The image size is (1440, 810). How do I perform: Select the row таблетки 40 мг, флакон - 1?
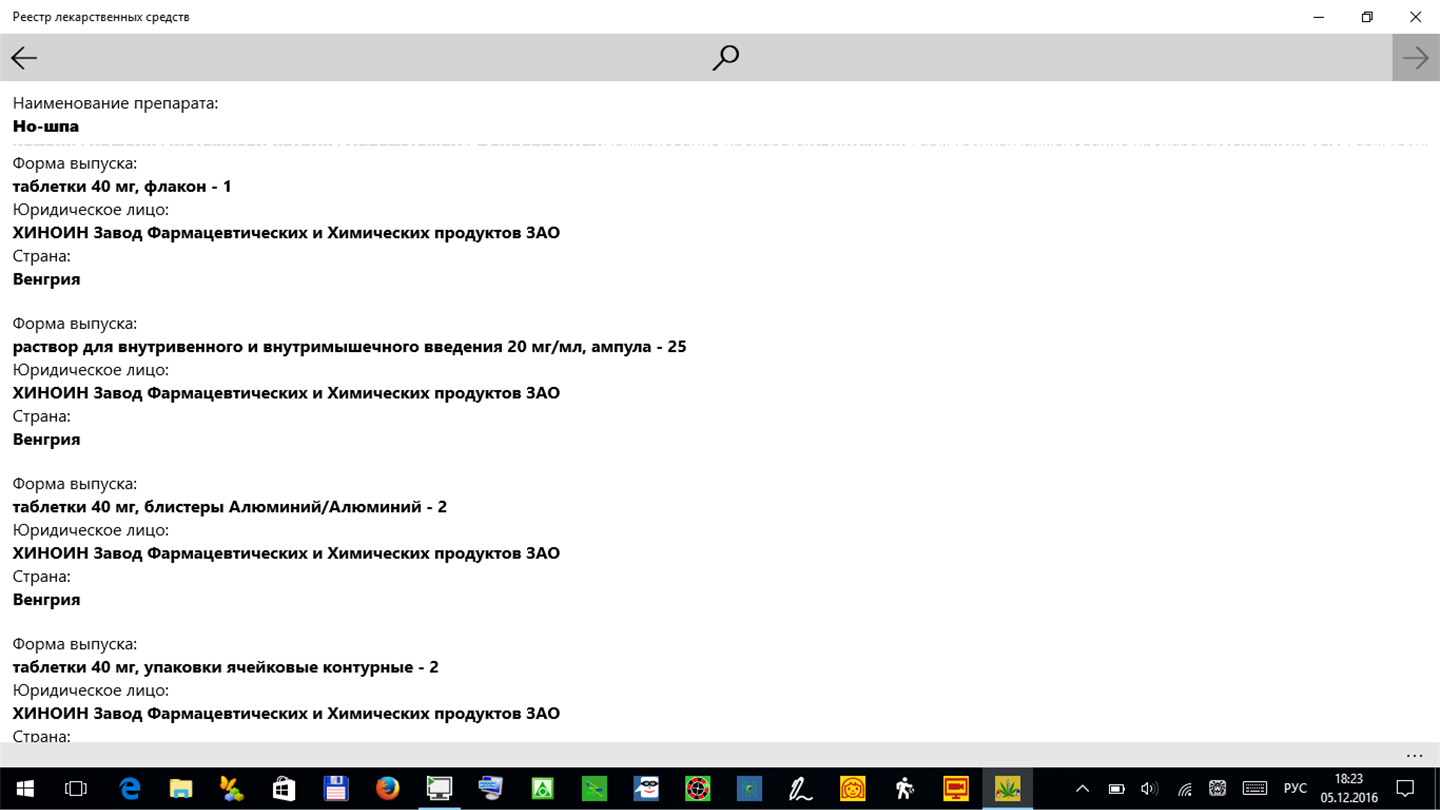tap(122, 186)
